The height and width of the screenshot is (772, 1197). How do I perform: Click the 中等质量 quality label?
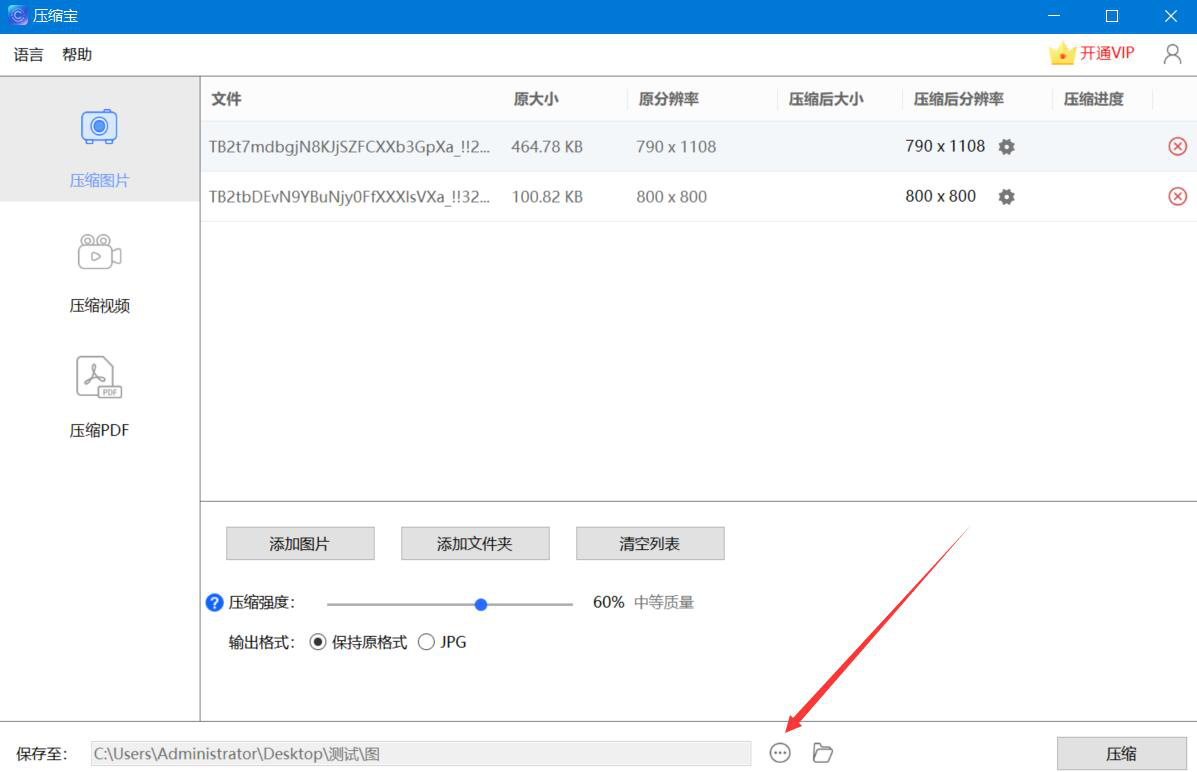coord(663,602)
